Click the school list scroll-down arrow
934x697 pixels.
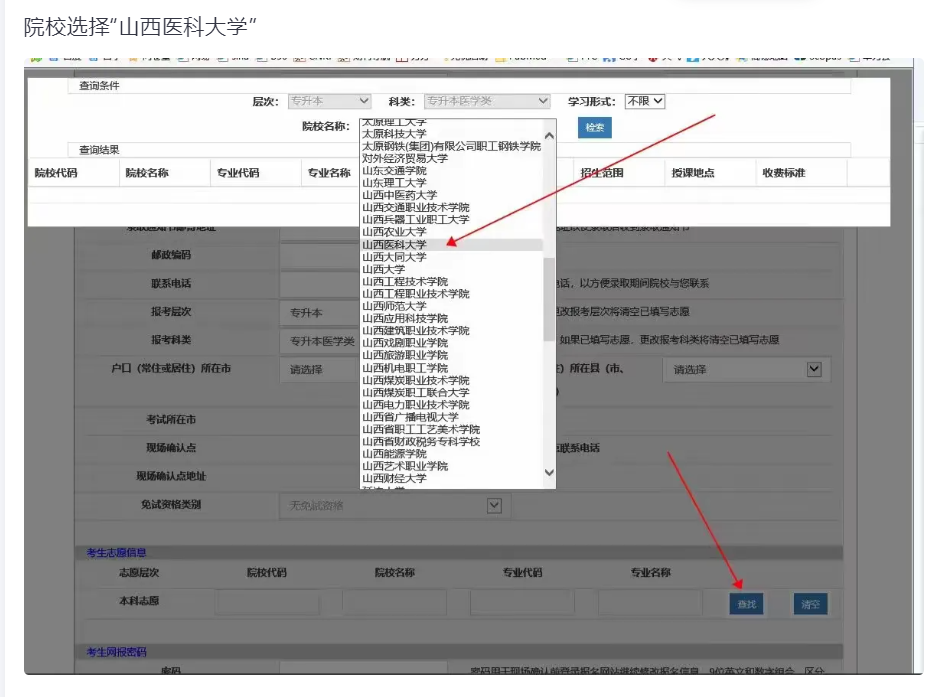click(549, 472)
